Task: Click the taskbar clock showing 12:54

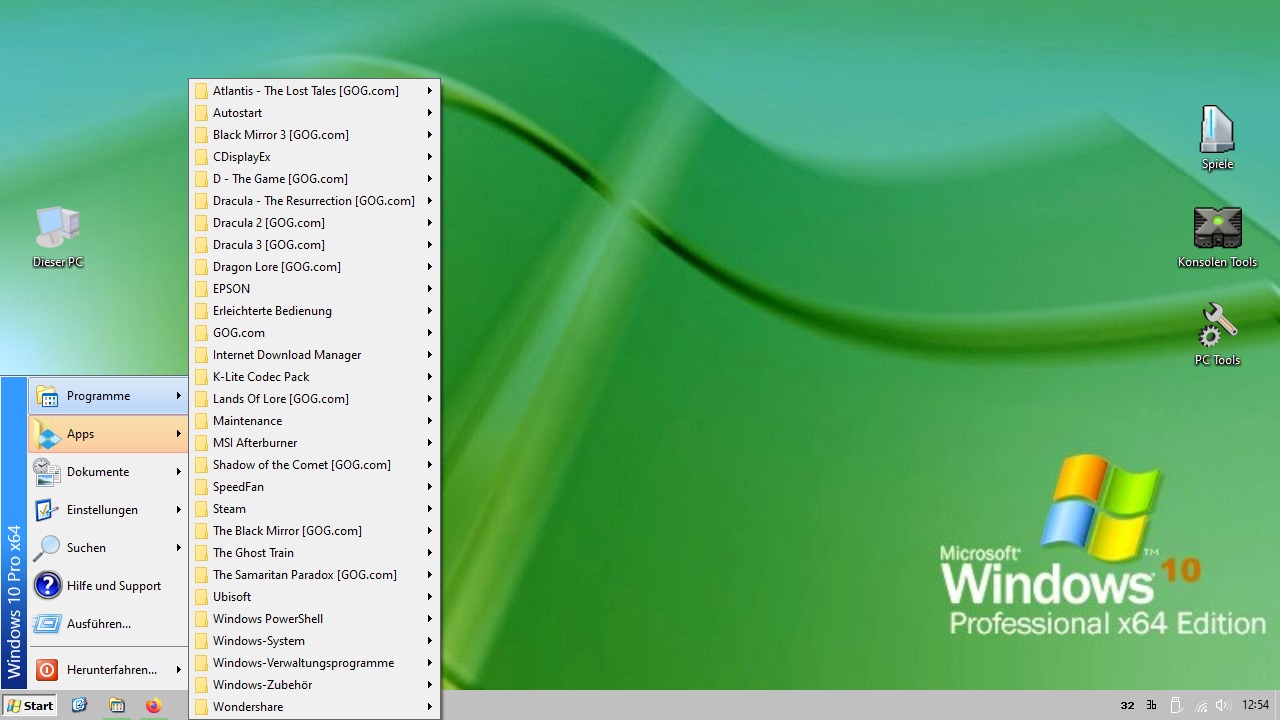Action: click(1255, 705)
